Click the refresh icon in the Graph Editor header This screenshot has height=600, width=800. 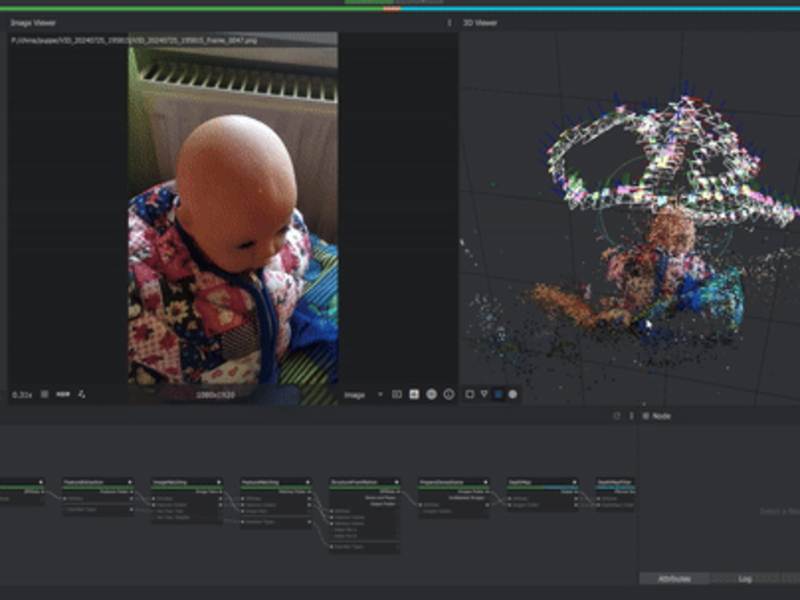click(616, 416)
